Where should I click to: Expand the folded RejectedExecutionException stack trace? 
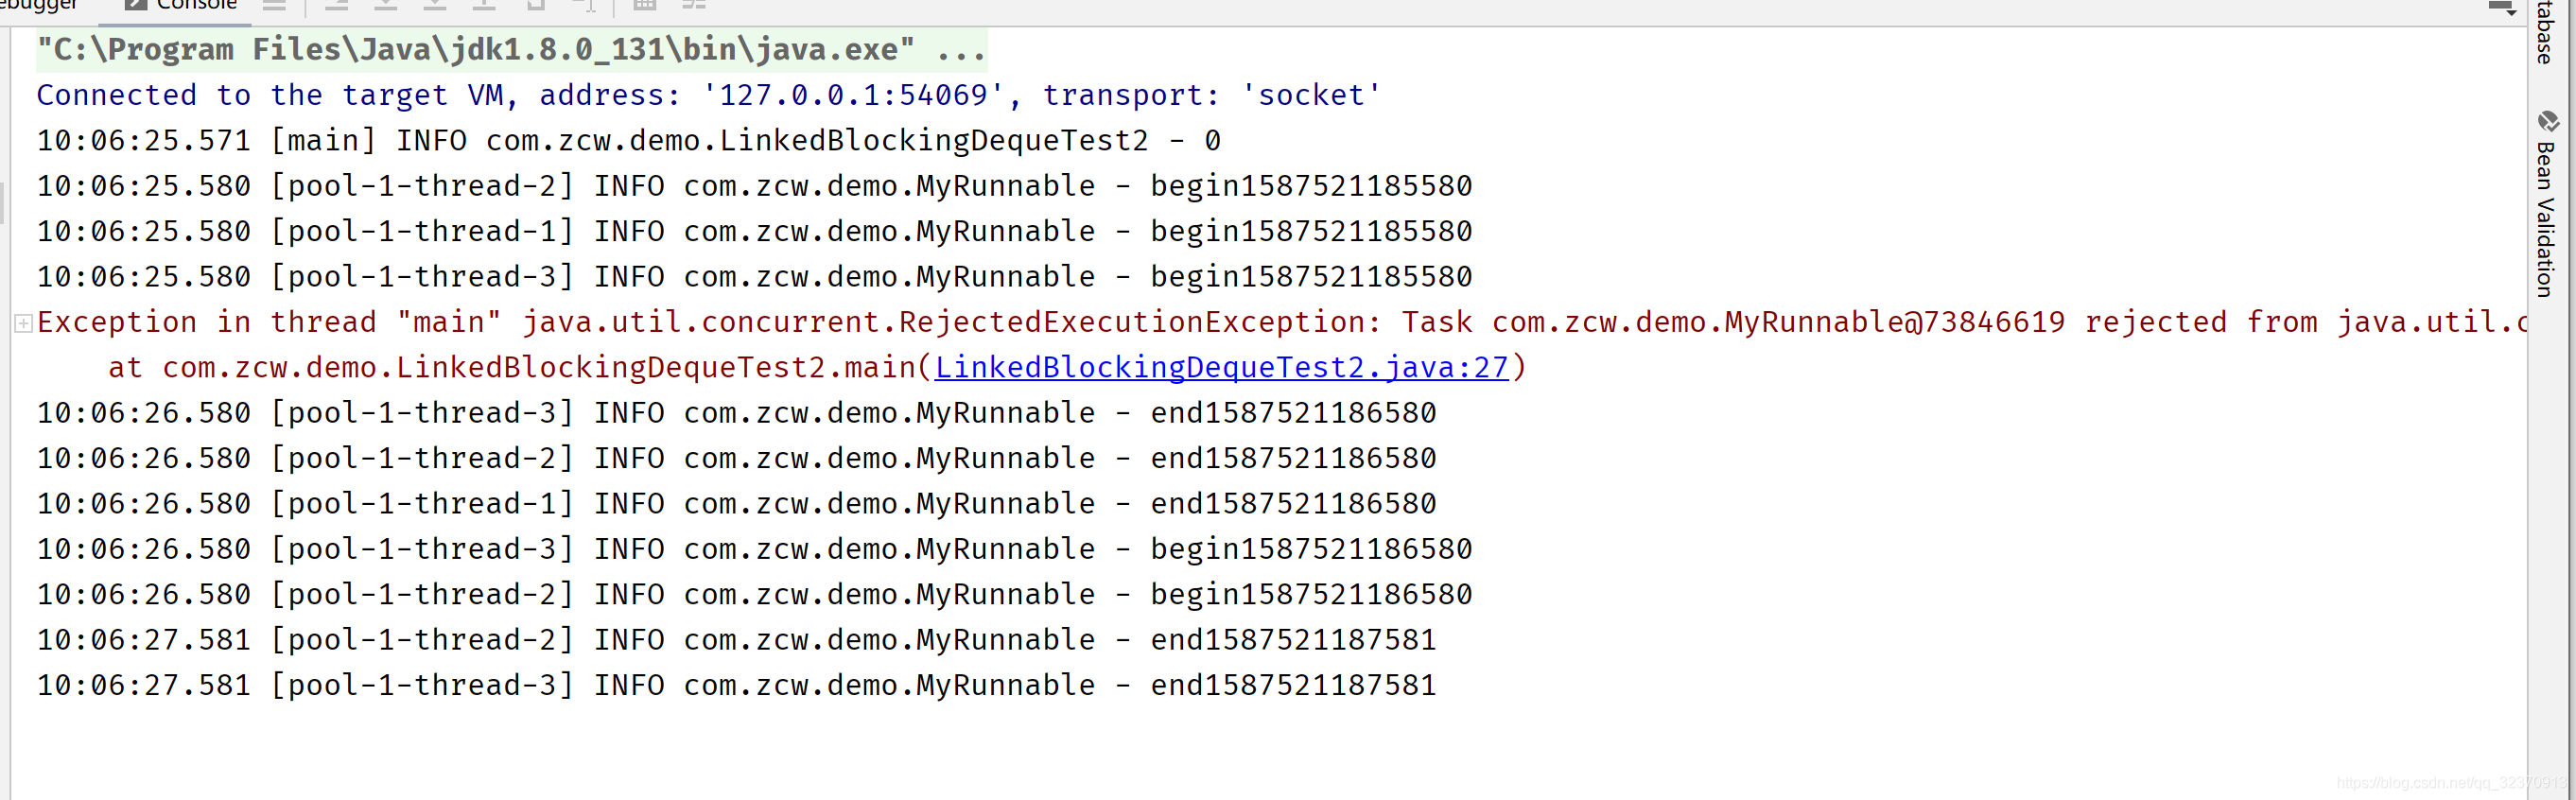tap(23, 323)
